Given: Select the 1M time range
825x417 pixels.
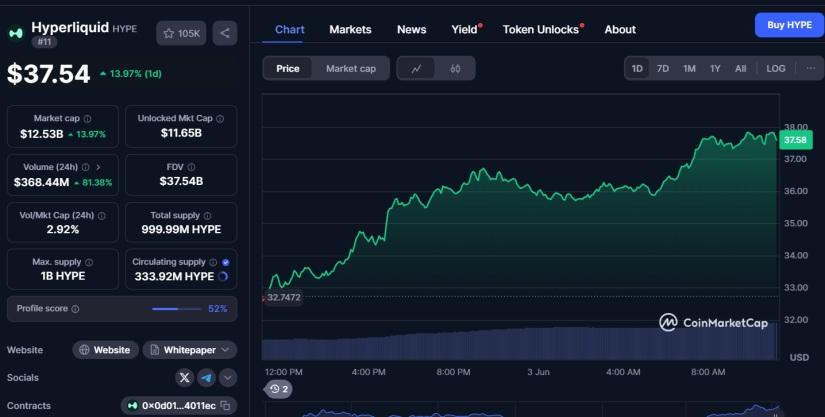Looking at the screenshot, I should (x=689, y=68).
